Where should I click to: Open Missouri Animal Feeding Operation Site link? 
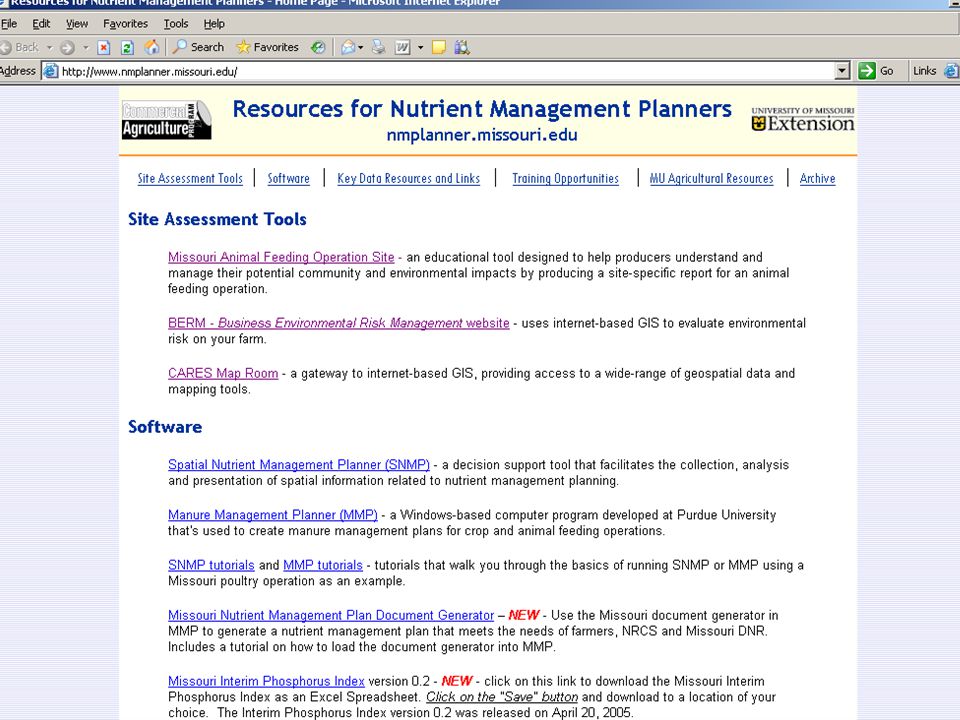tap(281, 257)
